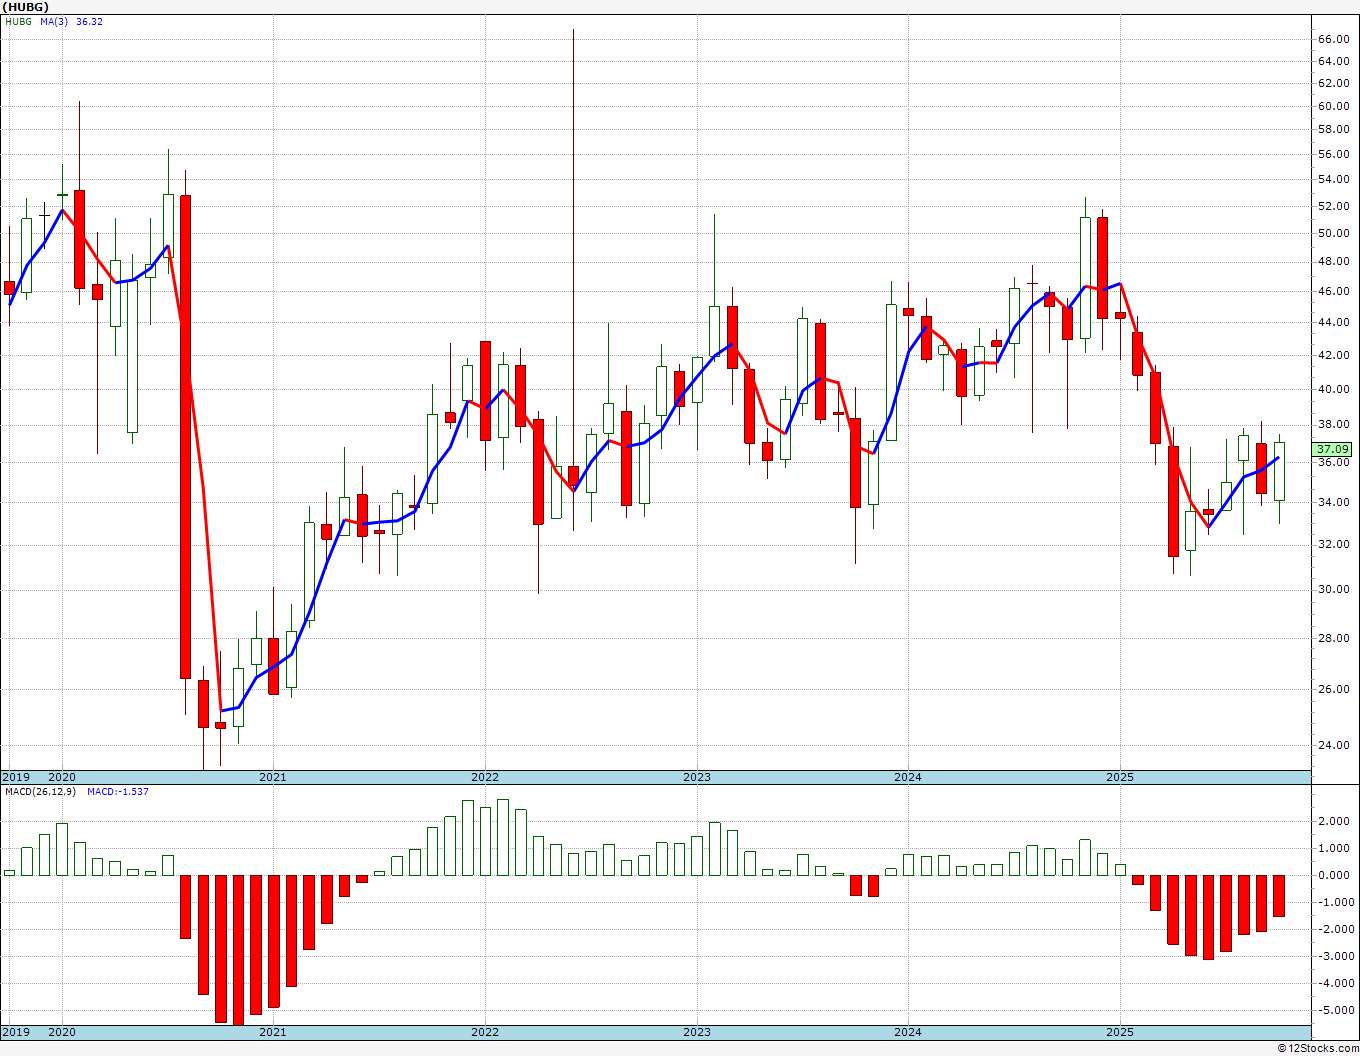The image size is (1360, 1056).
Task: Click the MACD(26,12,9) indicator label
Action: [x=41, y=791]
